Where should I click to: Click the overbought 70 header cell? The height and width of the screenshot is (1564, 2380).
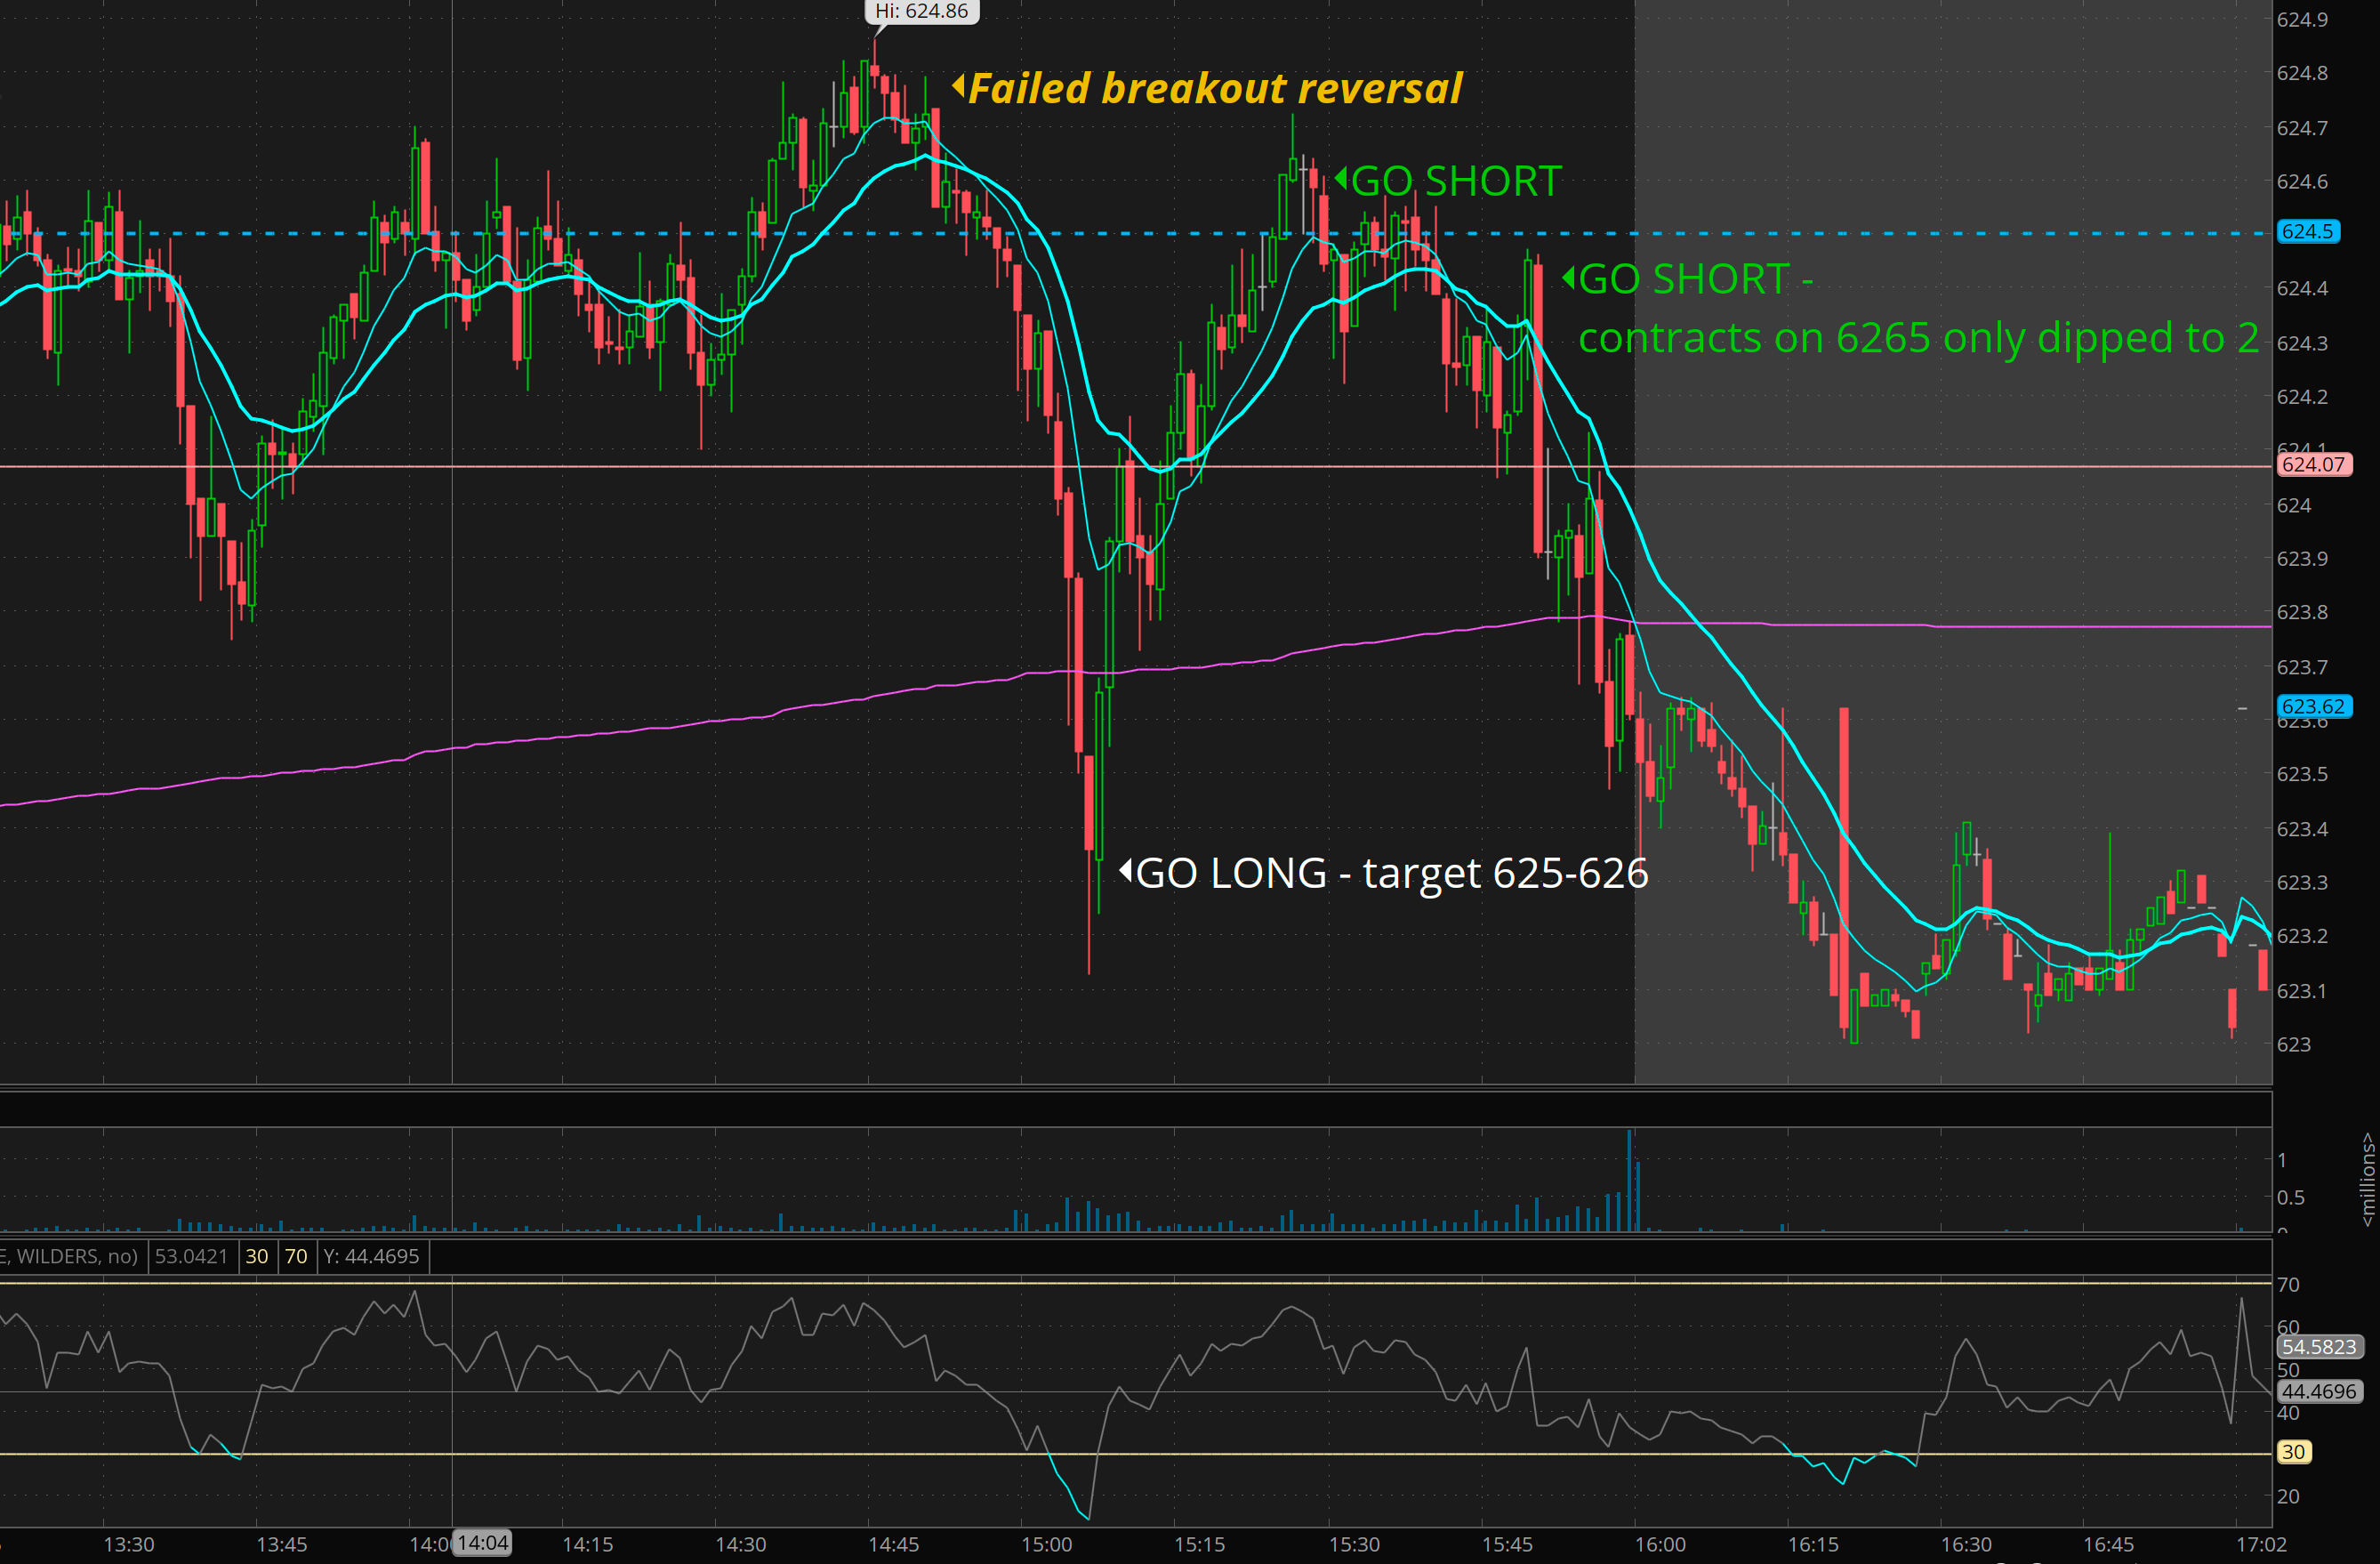point(296,1256)
